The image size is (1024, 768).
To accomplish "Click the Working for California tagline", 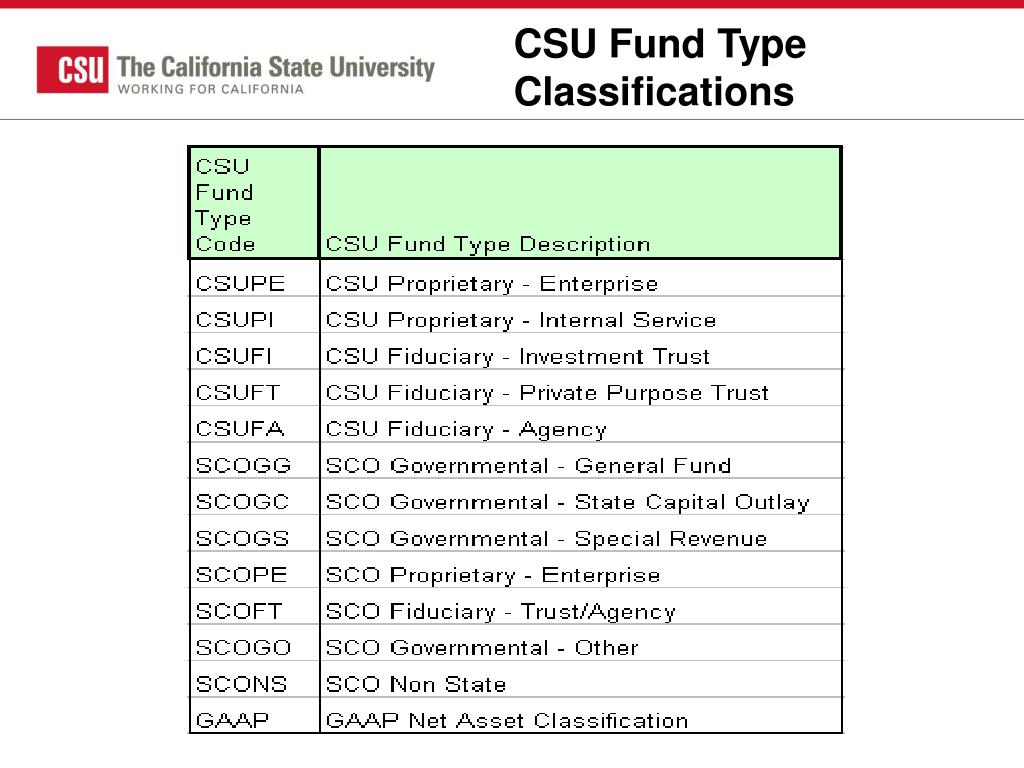I will pyautogui.click(x=210, y=89).
